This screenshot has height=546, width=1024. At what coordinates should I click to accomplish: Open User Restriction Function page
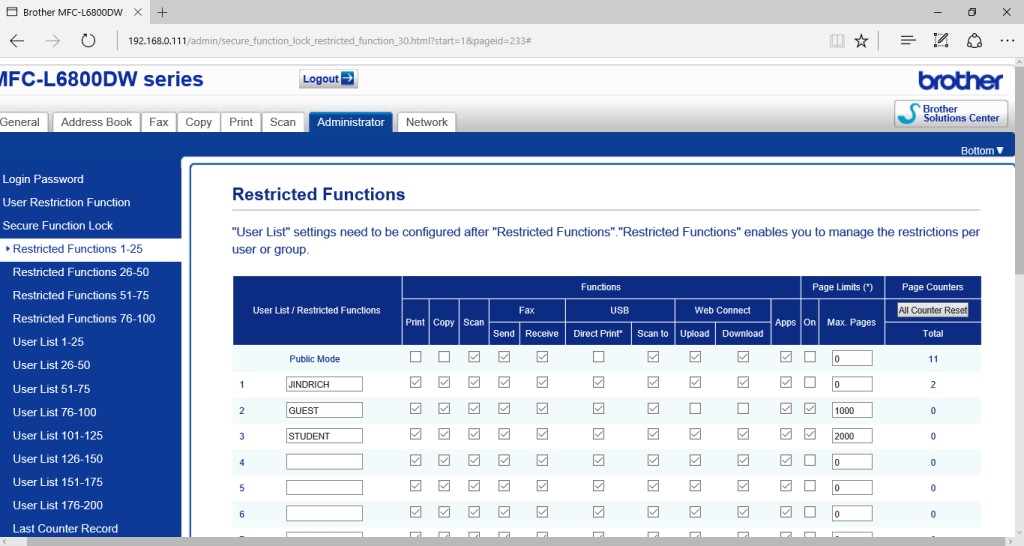coord(66,202)
